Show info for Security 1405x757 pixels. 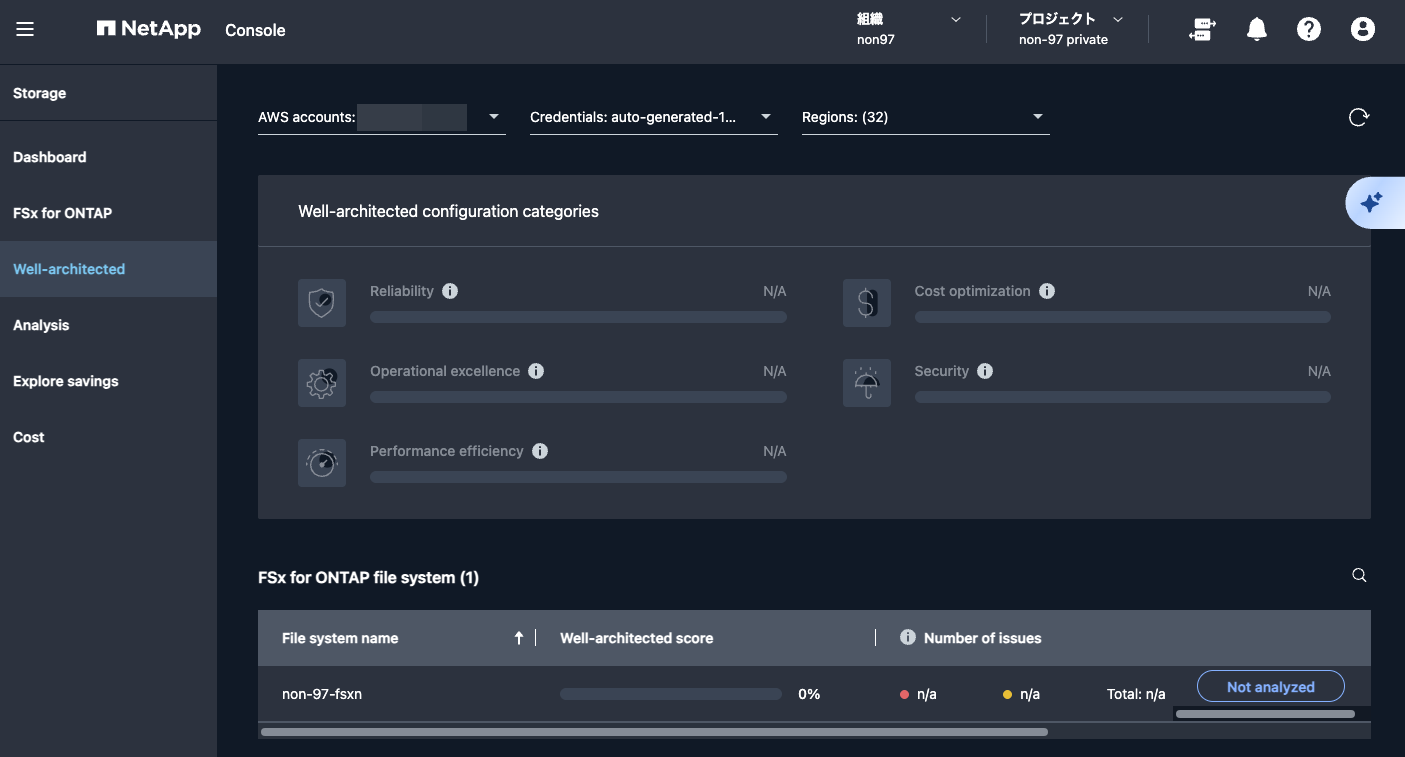click(x=985, y=371)
